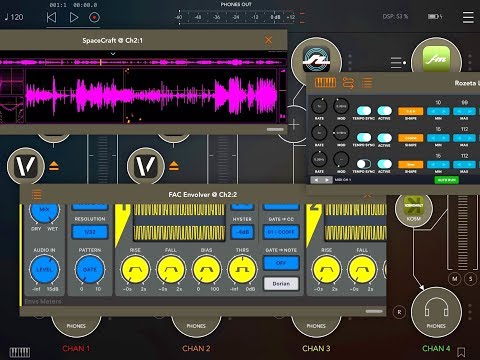The image size is (480, 360).
Task: Open the green FM synth node
Action: (x=436, y=59)
